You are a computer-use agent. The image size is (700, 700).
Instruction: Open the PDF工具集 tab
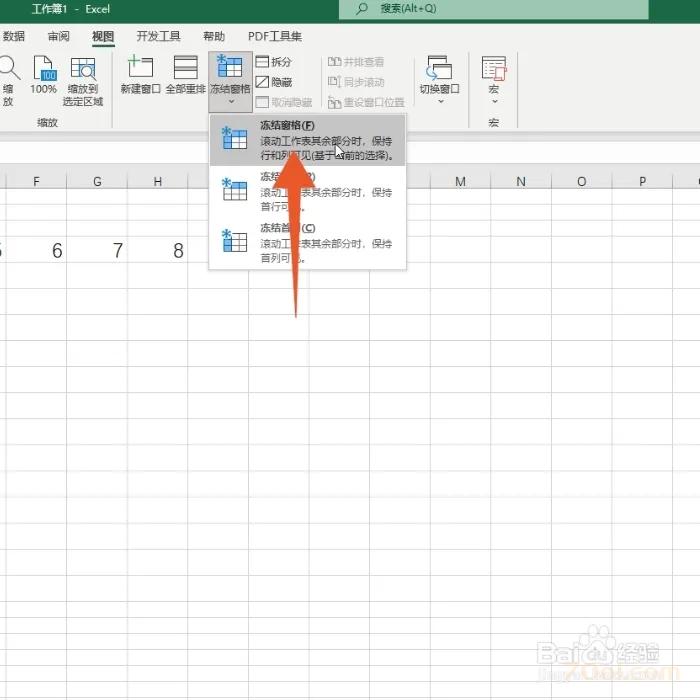pos(275,36)
